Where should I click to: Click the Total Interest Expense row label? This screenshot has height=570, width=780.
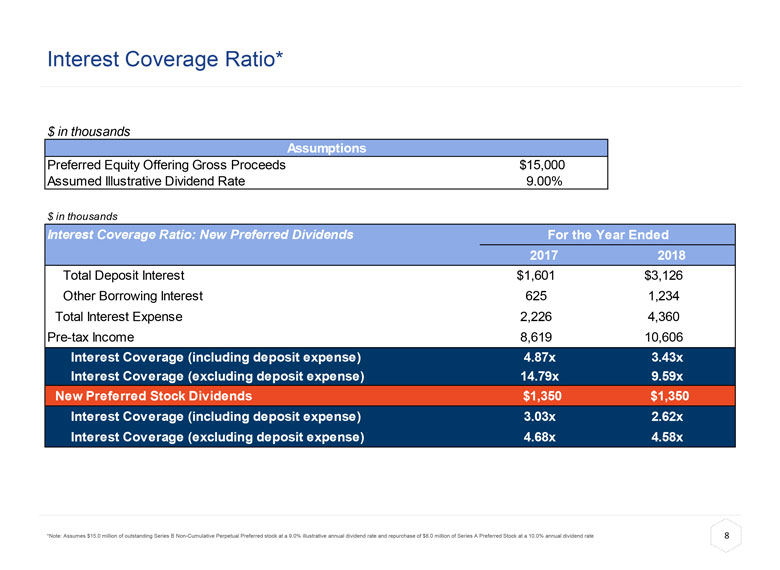click(118, 316)
